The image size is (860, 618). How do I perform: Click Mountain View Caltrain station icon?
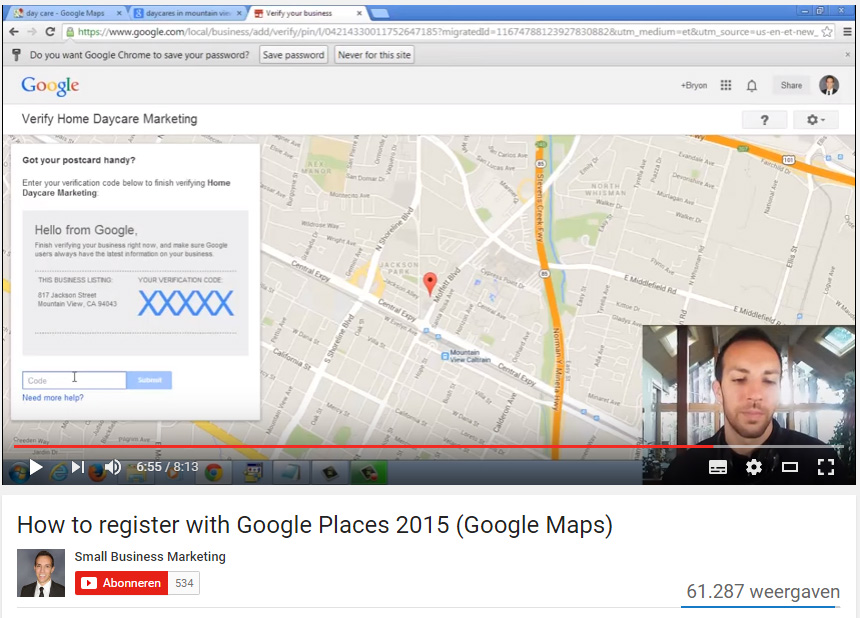click(x=445, y=356)
